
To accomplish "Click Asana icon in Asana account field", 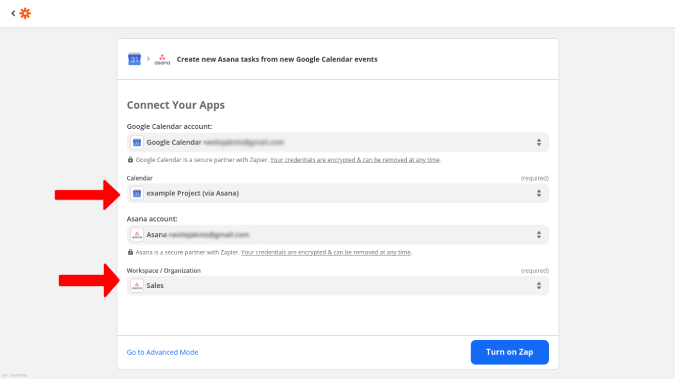I will click(137, 235).
